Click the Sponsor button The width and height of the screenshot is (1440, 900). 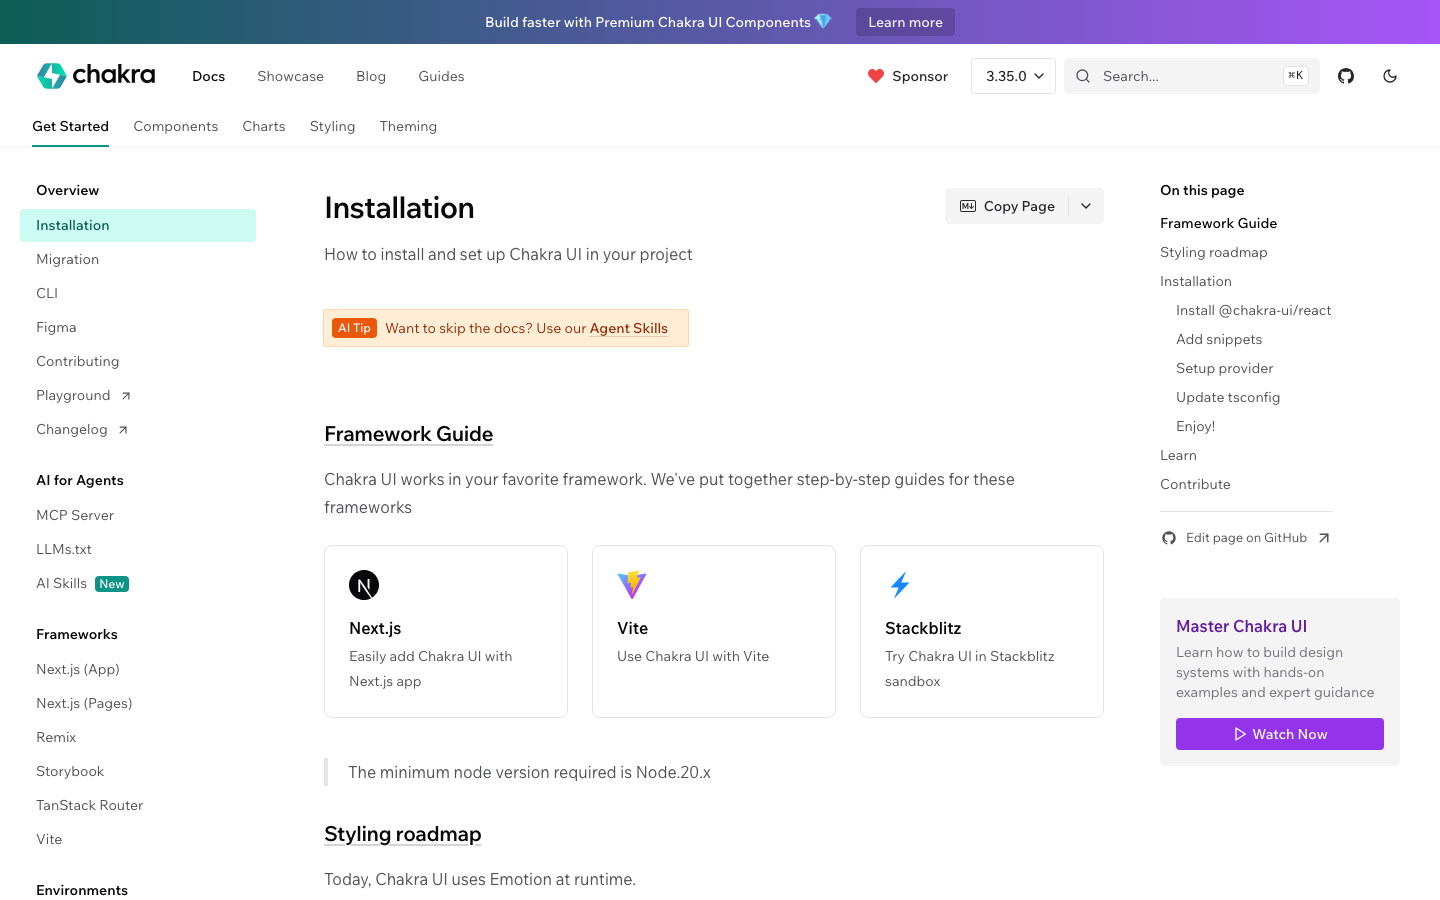pos(908,76)
